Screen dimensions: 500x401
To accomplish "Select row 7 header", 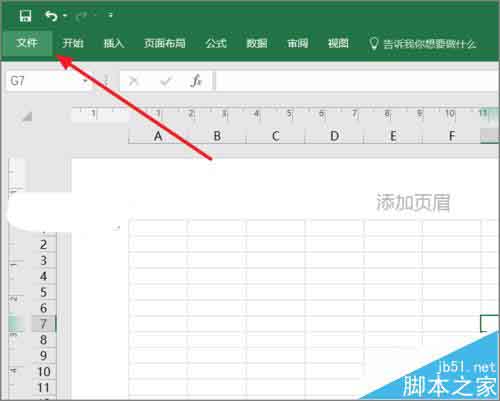I will [43, 324].
